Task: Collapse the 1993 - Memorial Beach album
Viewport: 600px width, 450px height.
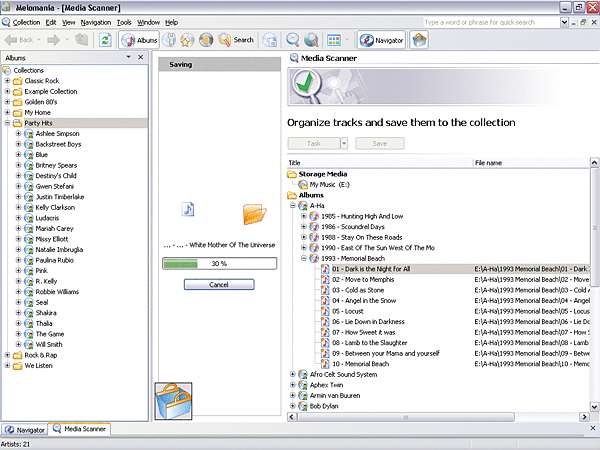Action: tap(304, 258)
